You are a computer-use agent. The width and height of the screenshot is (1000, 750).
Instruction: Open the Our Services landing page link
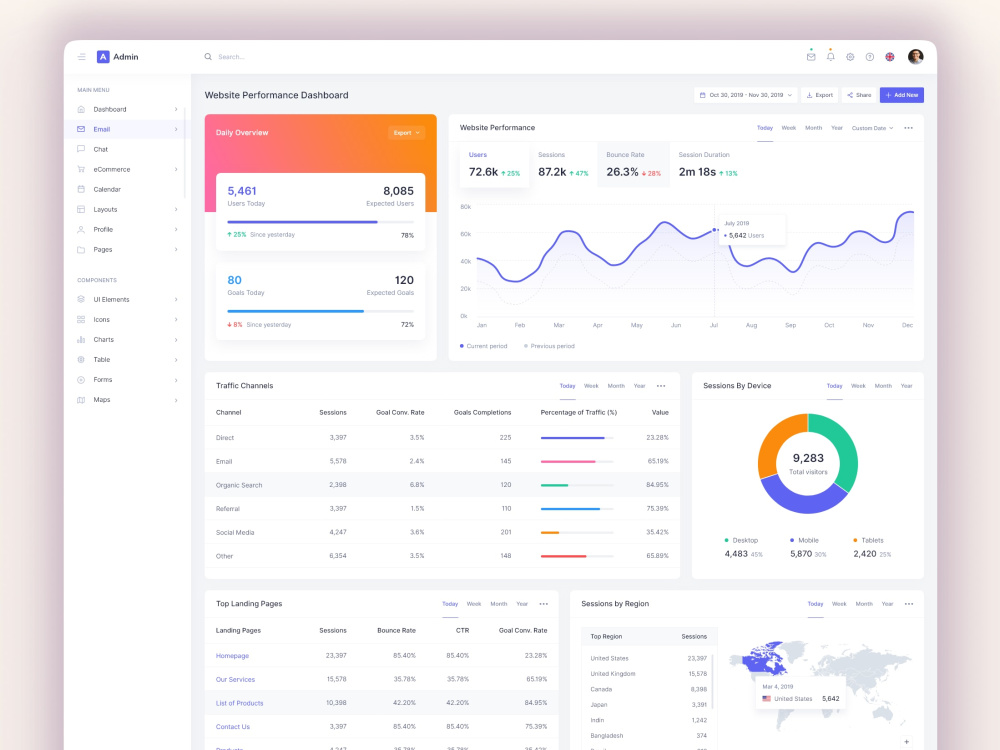point(235,679)
